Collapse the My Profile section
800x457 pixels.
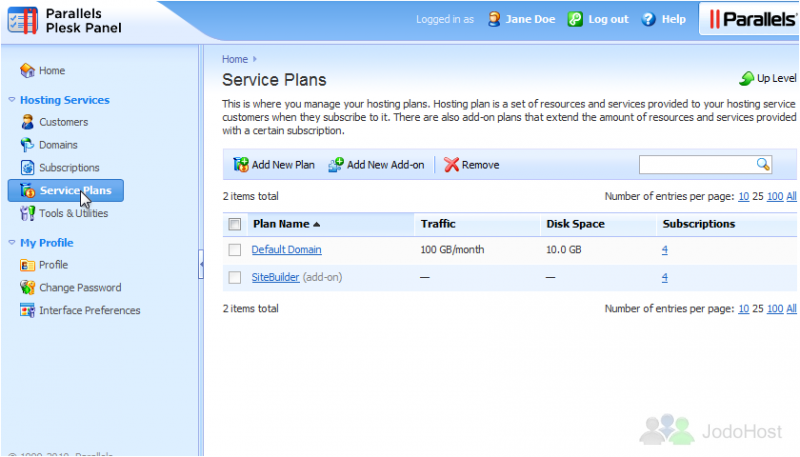pos(12,243)
